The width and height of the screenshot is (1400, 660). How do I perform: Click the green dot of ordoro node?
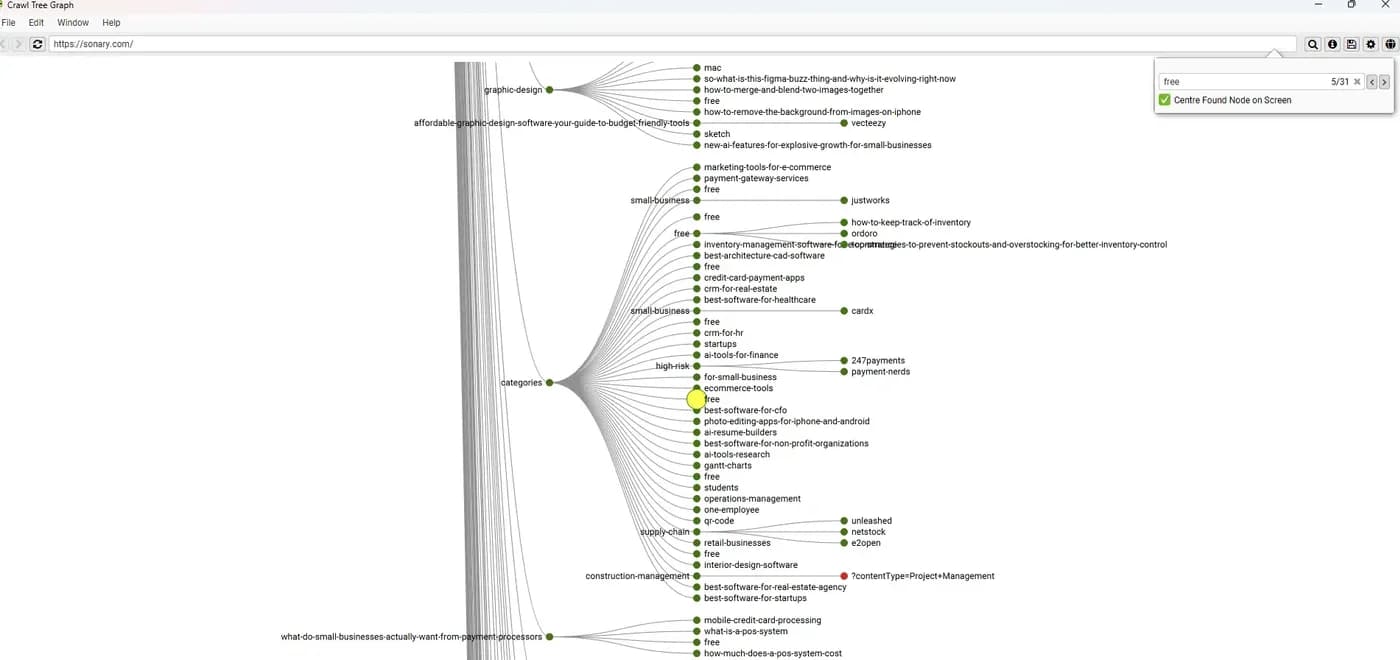pyautogui.click(x=844, y=233)
